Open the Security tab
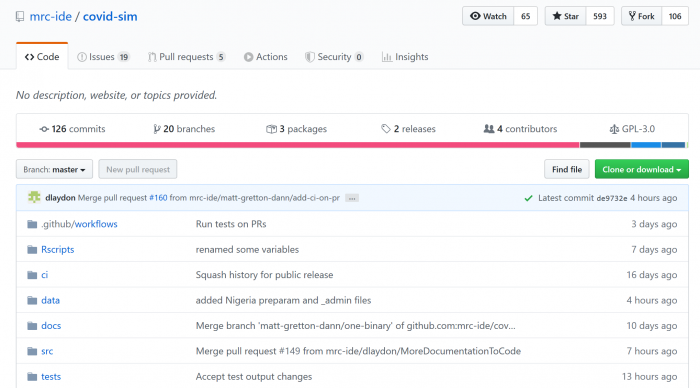The width and height of the screenshot is (700, 388). [334, 57]
